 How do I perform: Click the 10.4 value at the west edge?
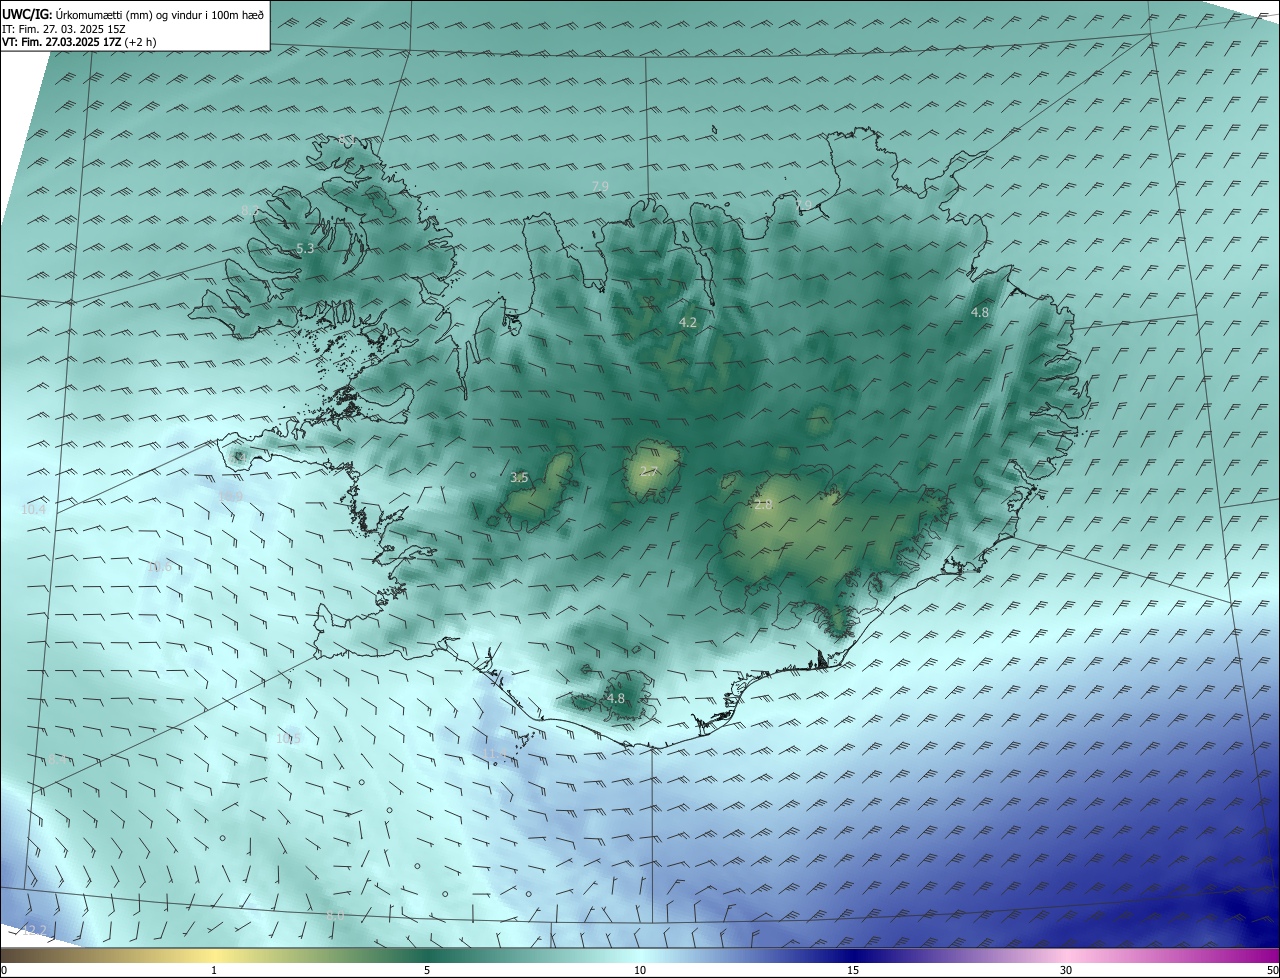pos(33,510)
